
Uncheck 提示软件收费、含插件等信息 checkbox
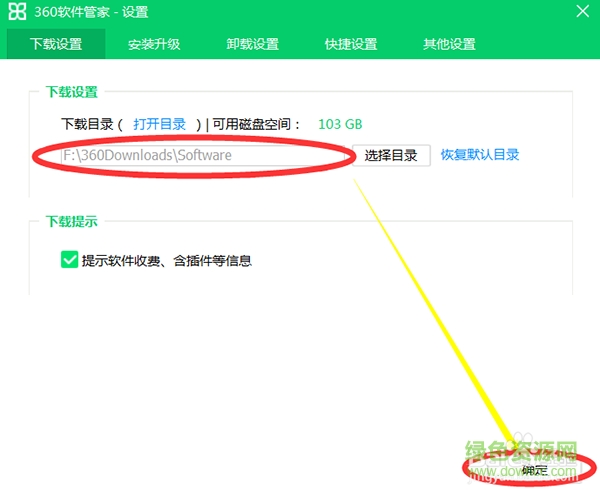(69, 260)
